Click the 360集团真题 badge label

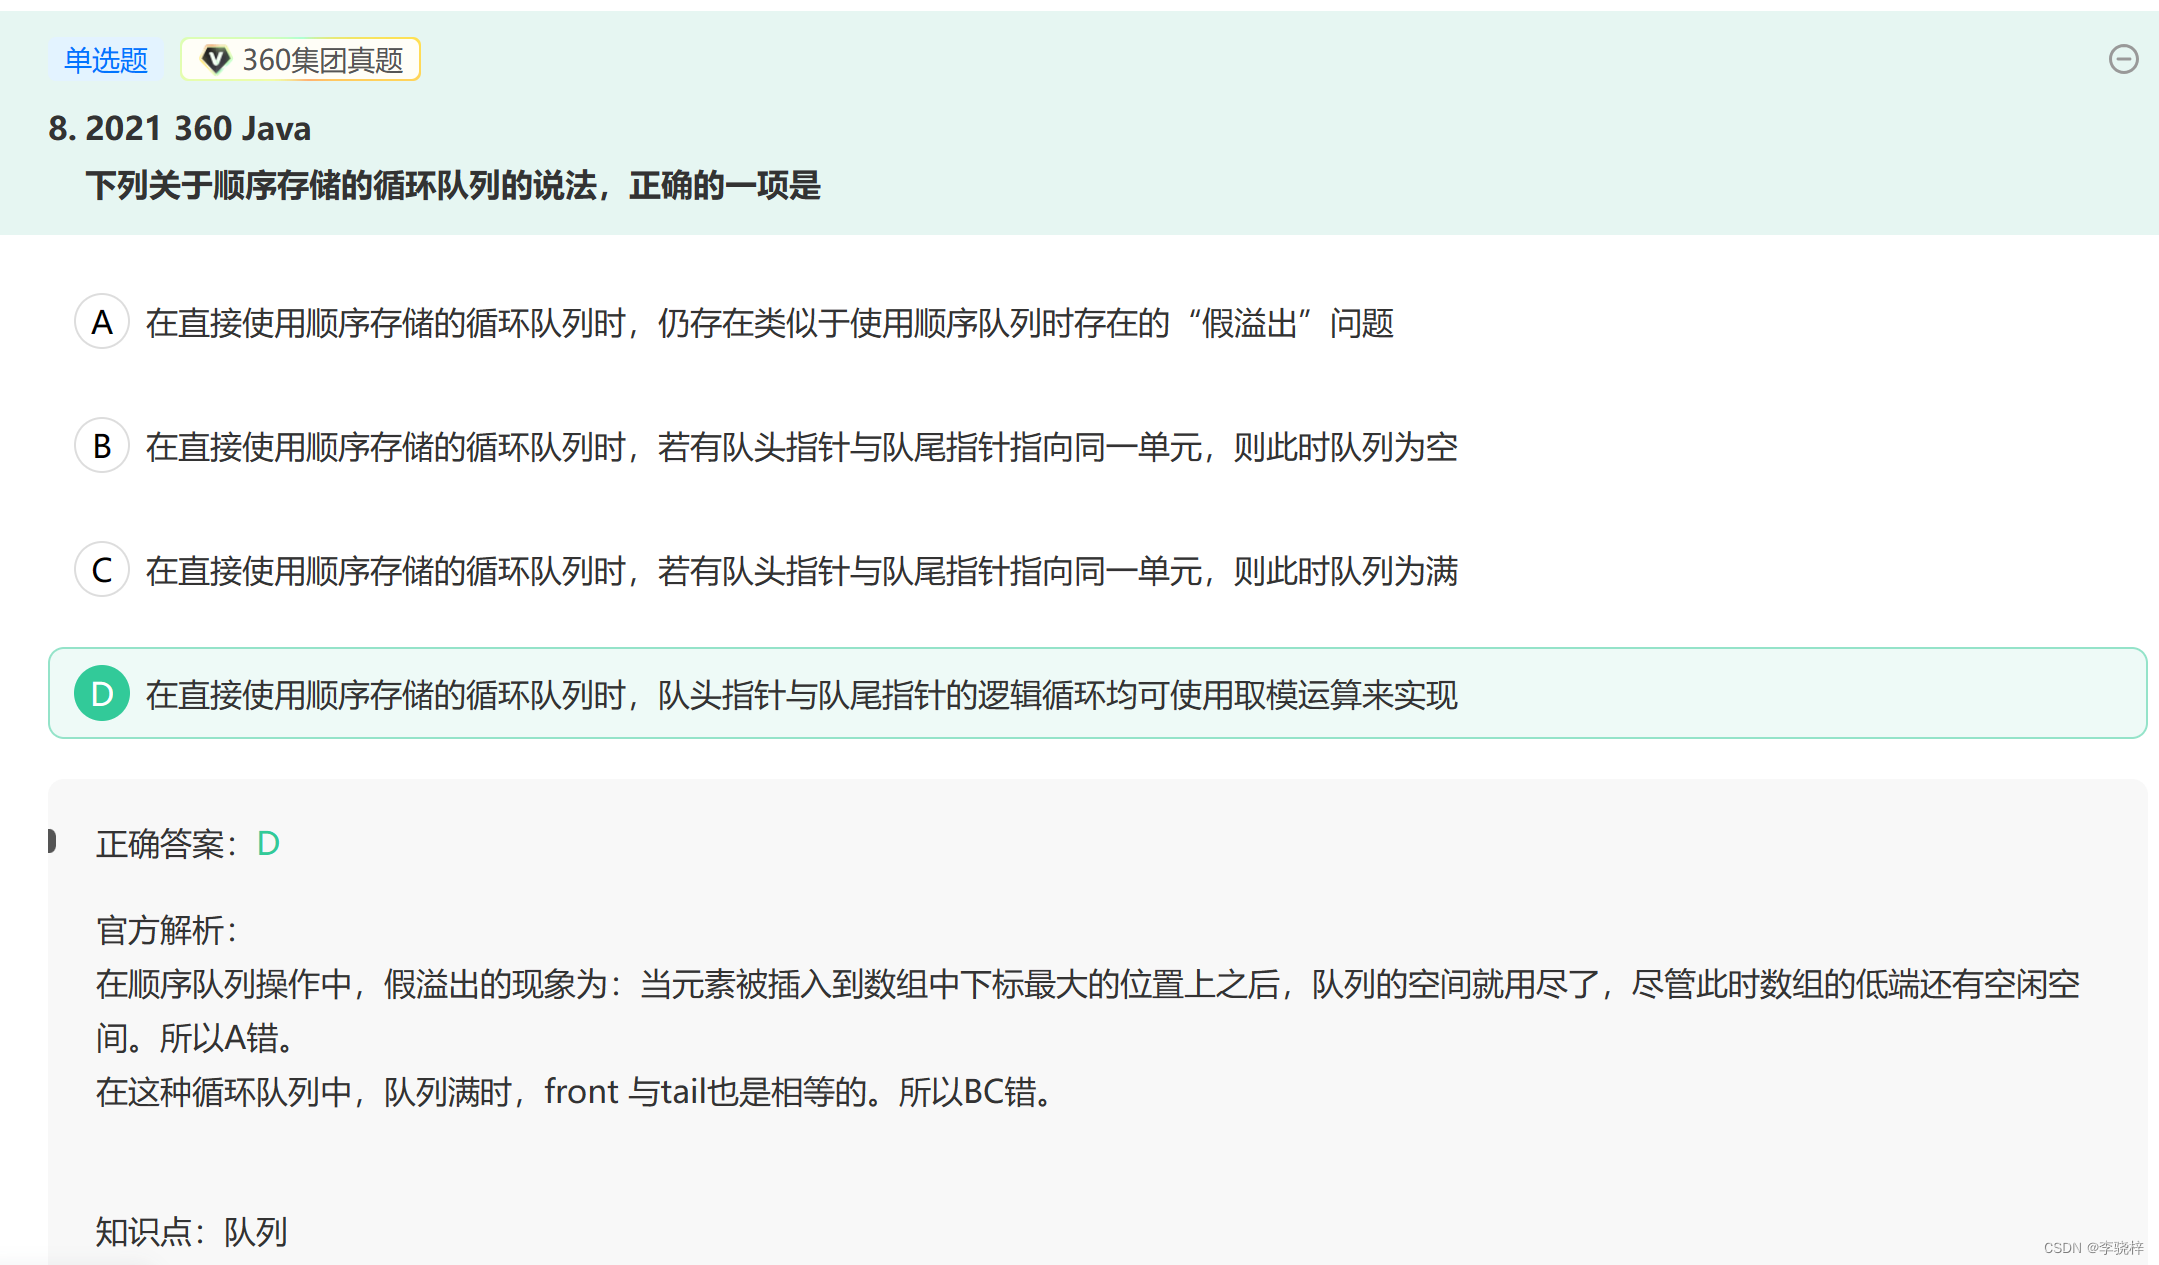click(322, 60)
